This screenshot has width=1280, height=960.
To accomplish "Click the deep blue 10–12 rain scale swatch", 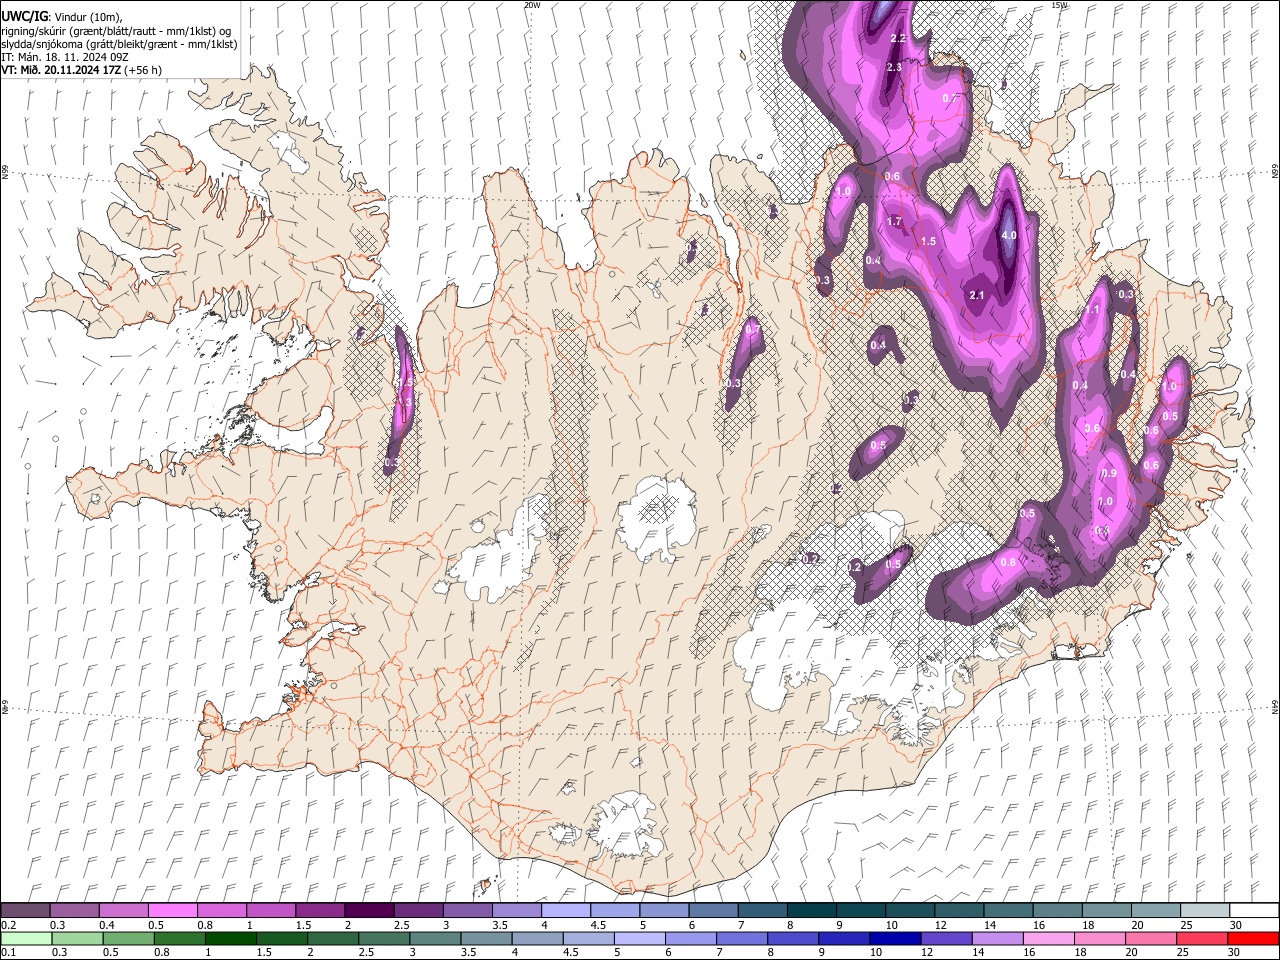I will pos(894,938).
